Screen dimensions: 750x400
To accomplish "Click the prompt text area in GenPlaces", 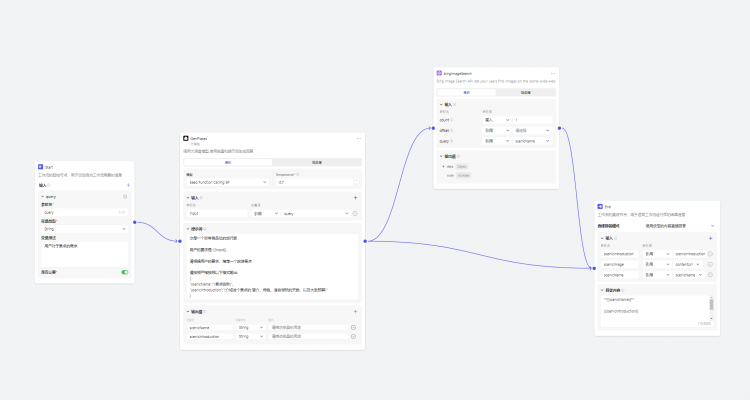I will pyautogui.click(x=272, y=267).
